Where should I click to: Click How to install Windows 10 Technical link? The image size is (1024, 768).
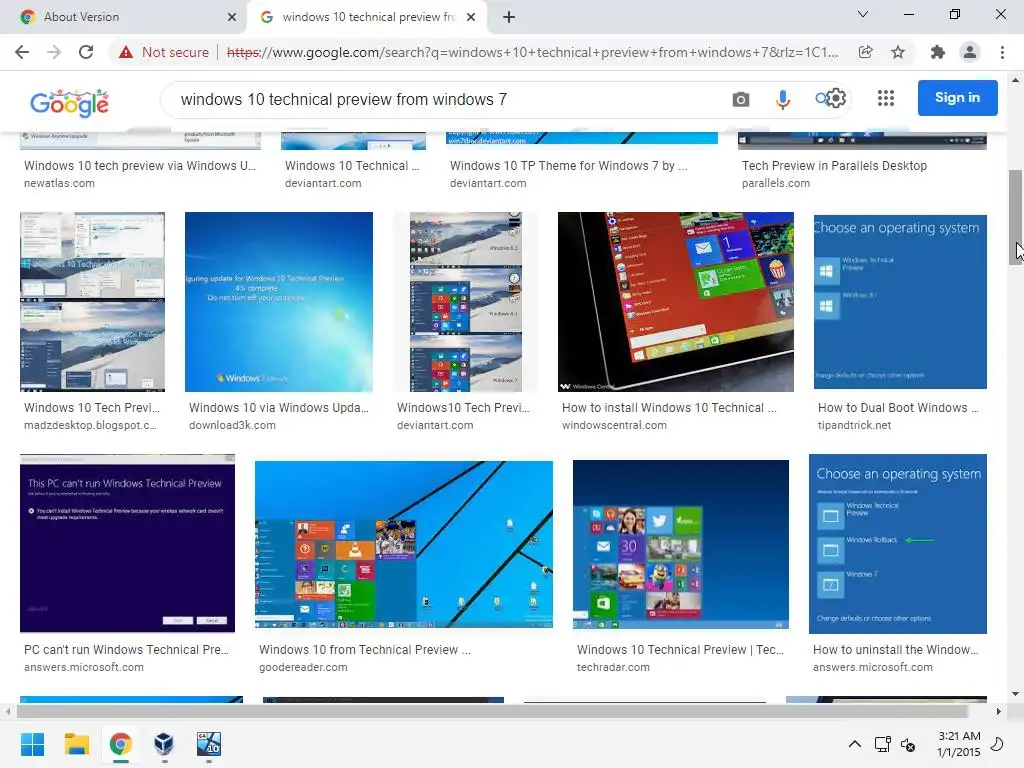tap(669, 408)
